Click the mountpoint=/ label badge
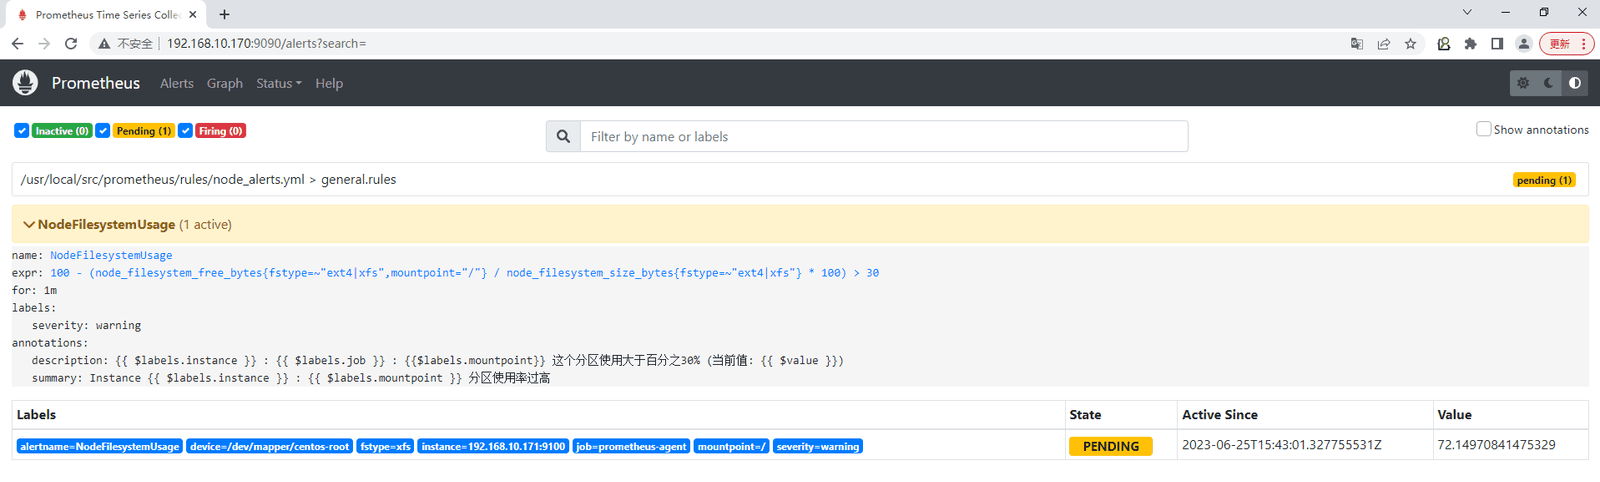The height and width of the screenshot is (482, 1600). pos(732,446)
